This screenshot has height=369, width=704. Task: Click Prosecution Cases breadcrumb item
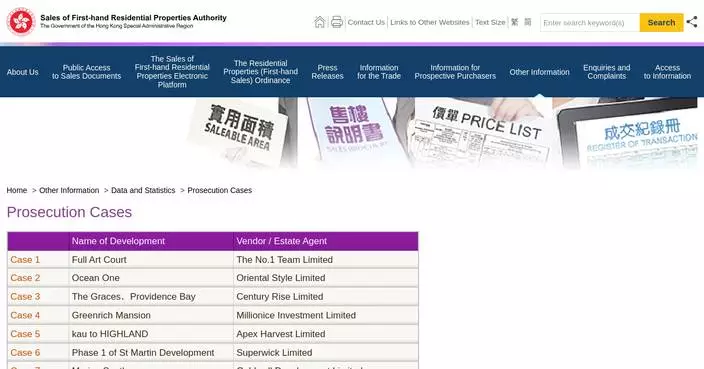(220, 190)
